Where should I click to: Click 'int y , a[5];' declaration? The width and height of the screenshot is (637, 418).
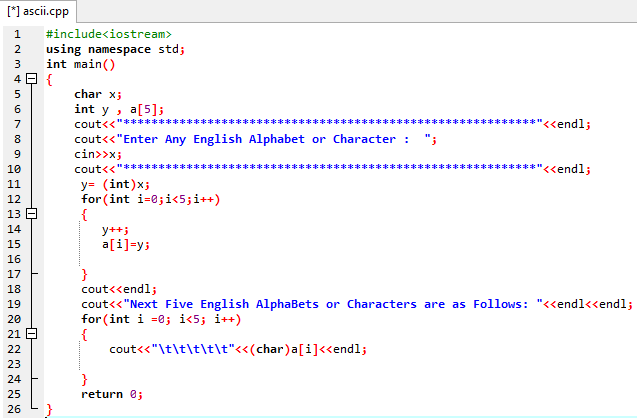pos(119,109)
